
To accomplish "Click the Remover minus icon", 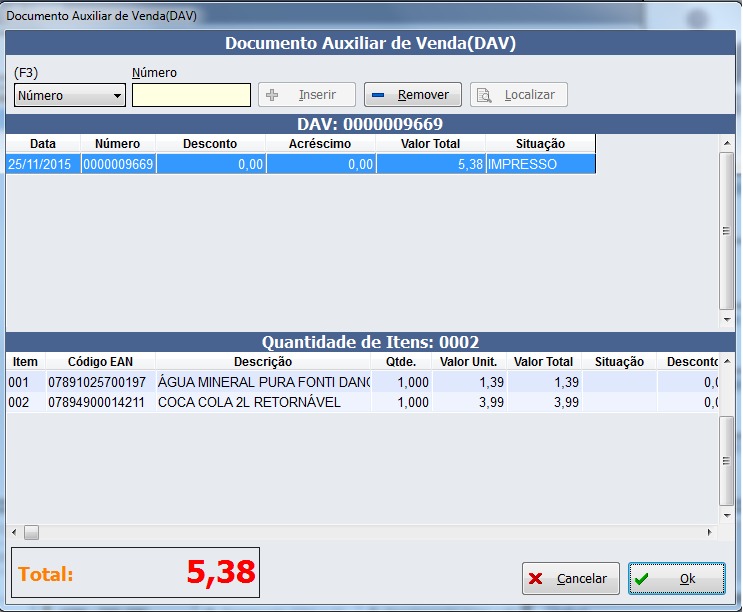I will tap(378, 95).
